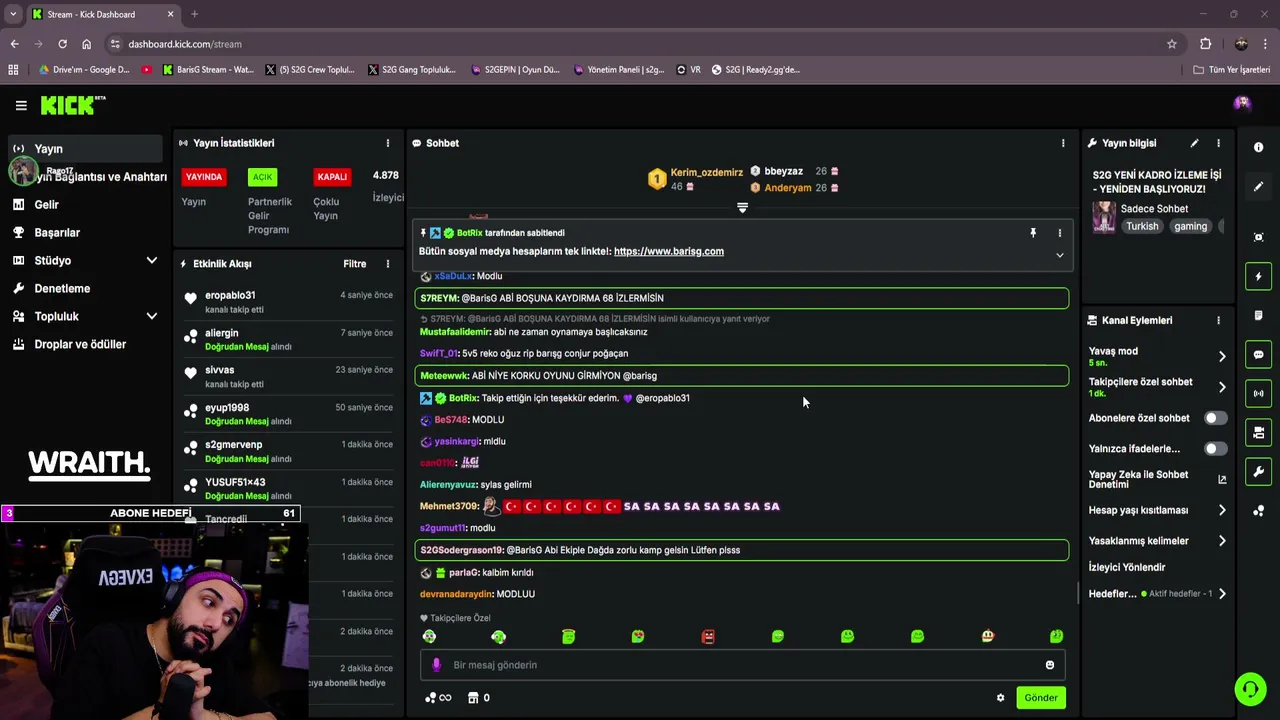Open emoji picker in message box

click(x=1049, y=665)
